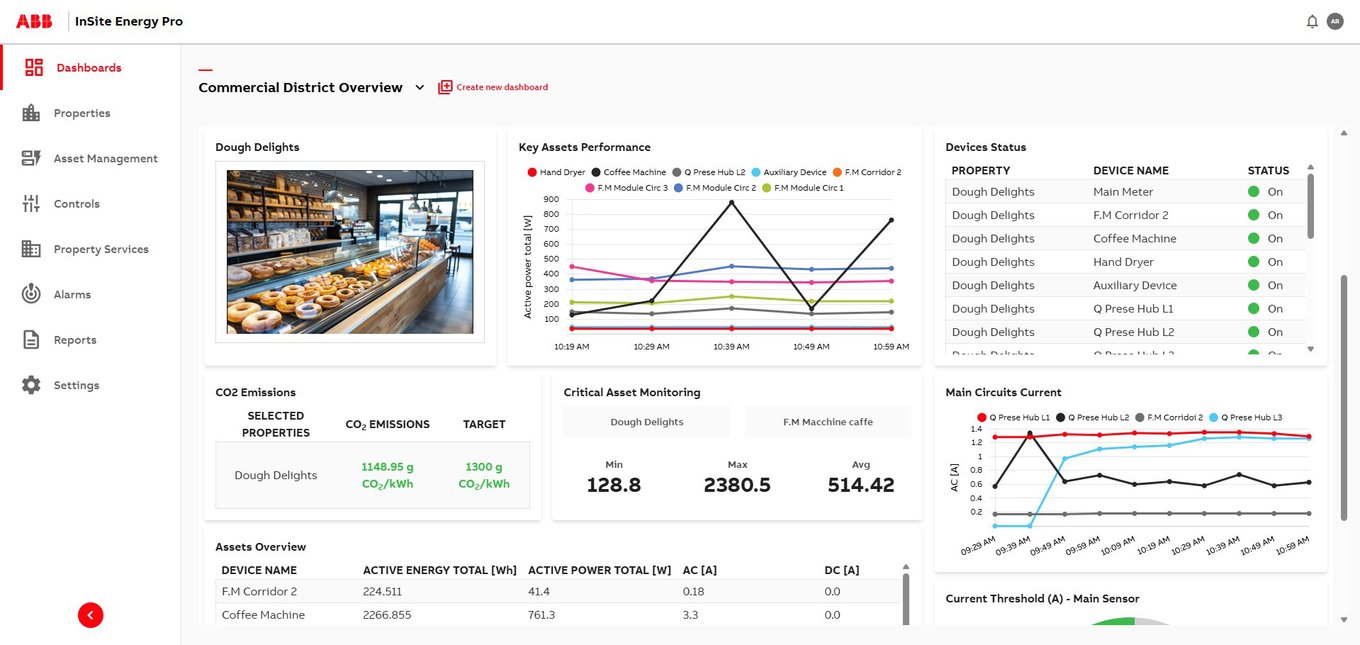Click the Property Services icon

tap(31, 249)
